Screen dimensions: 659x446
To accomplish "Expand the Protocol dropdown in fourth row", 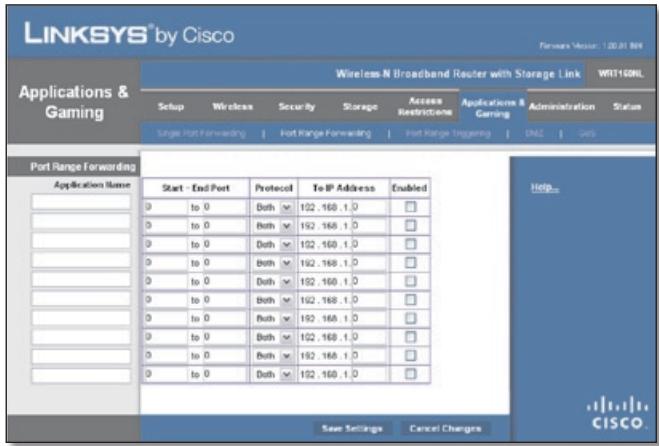I will pyautogui.click(x=274, y=263).
